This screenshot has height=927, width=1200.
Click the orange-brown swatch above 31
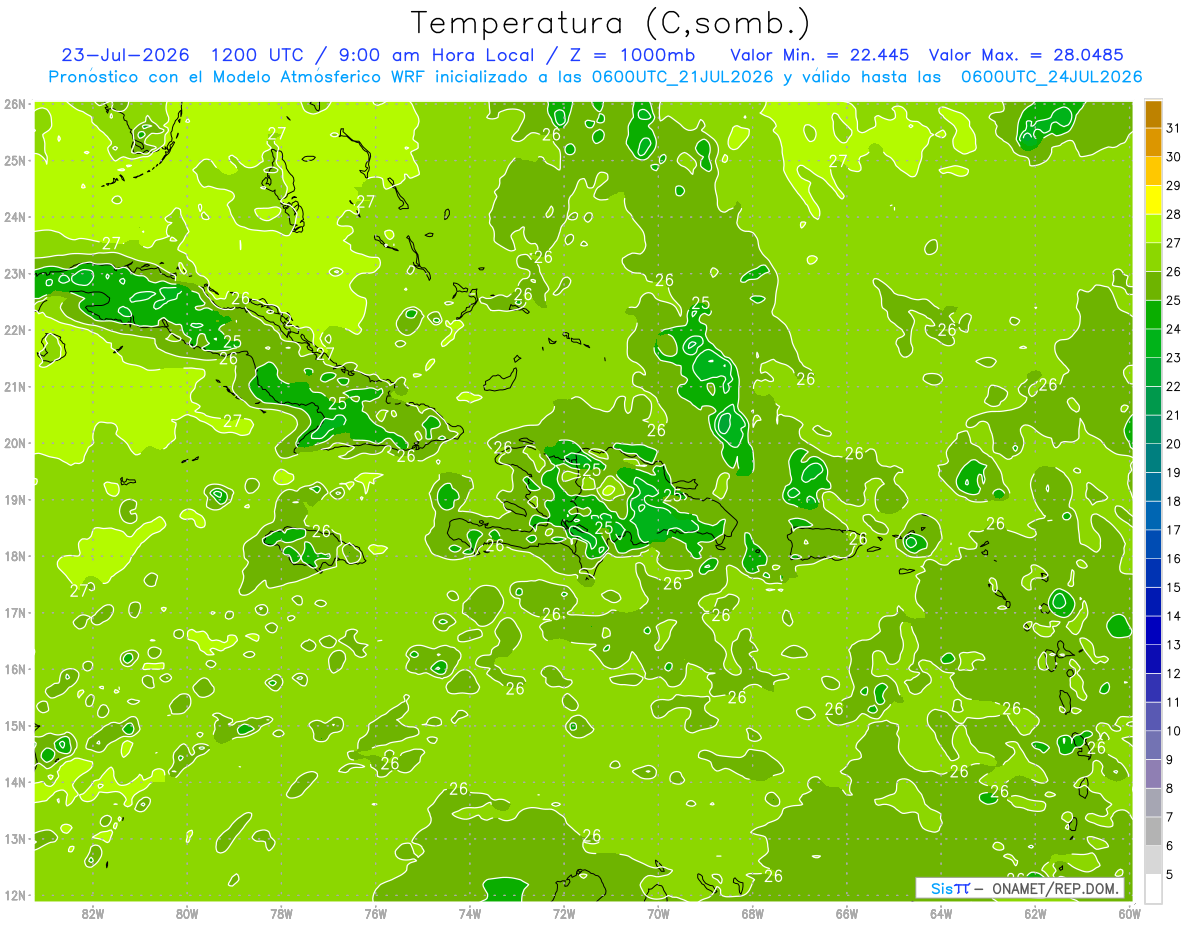point(1152,114)
